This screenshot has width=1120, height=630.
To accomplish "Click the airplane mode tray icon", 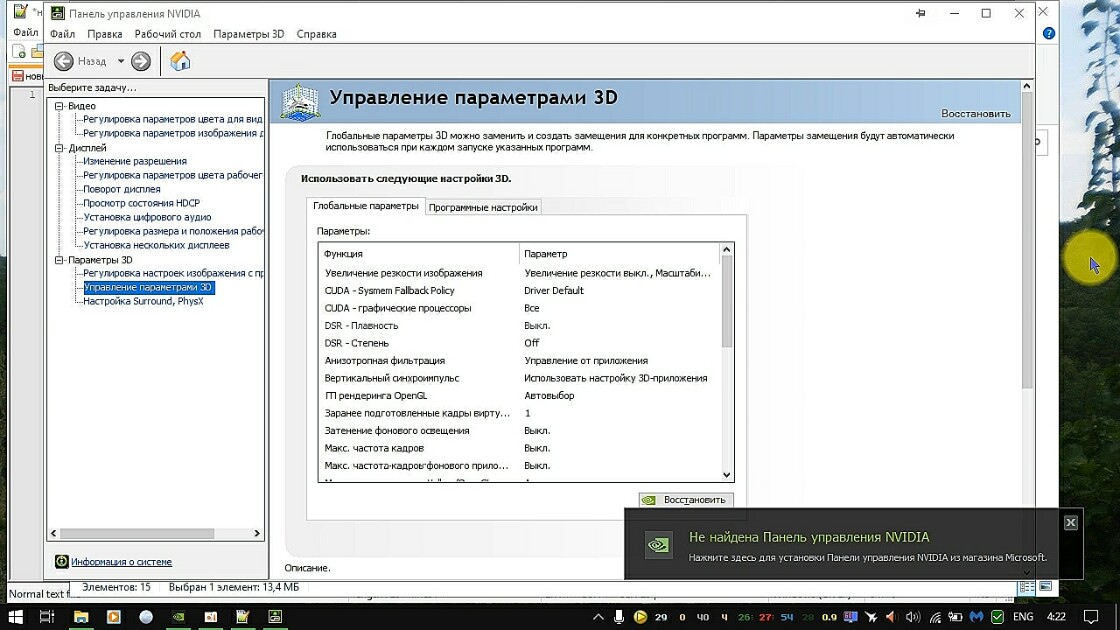I will 871,616.
